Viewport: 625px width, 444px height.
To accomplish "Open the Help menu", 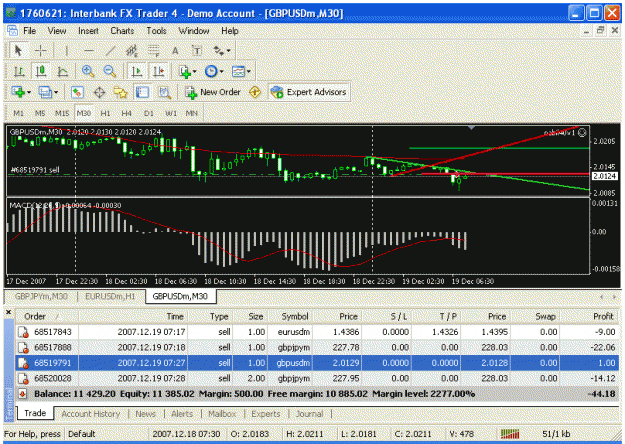I will [230, 31].
